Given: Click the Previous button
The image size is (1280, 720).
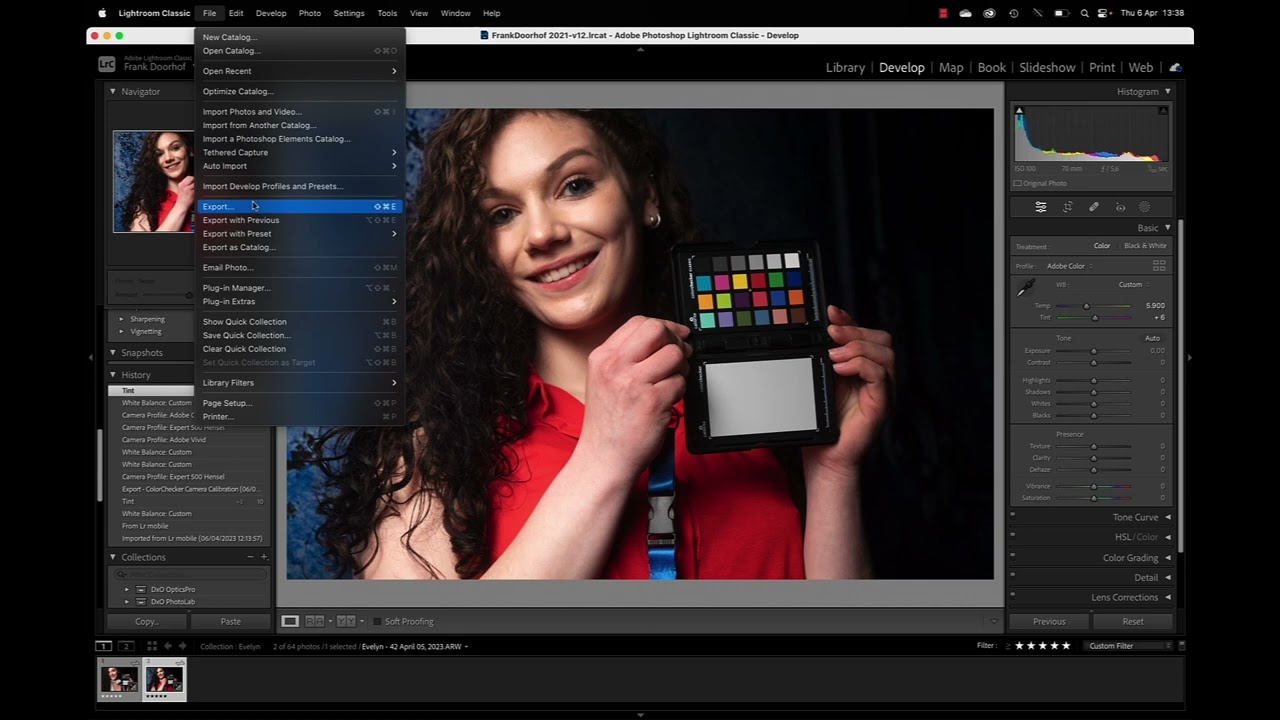Looking at the screenshot, I should [1049, 621].
